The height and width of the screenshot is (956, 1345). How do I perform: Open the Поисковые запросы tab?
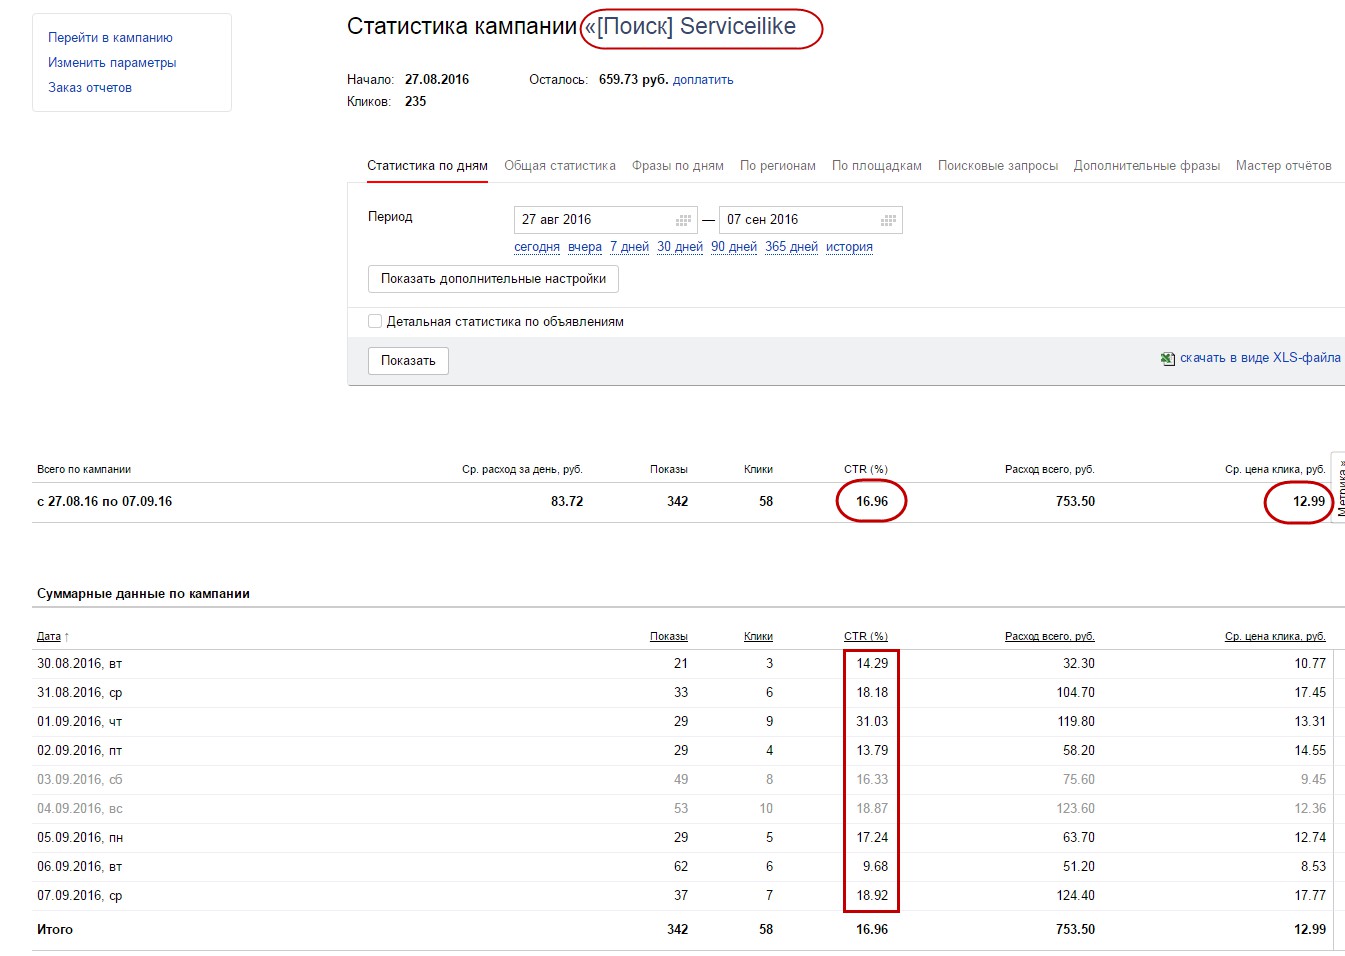998,166
